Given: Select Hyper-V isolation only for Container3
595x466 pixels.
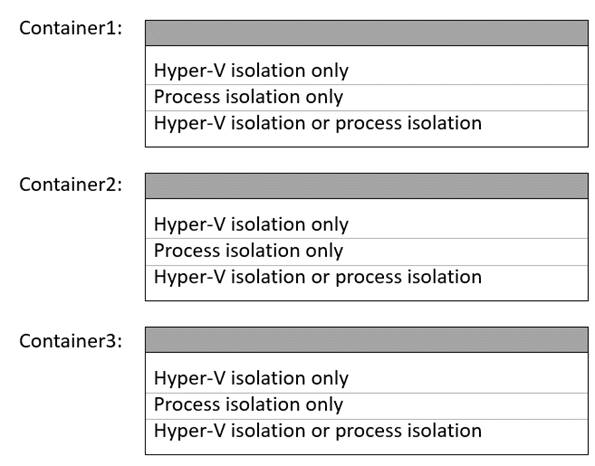Looking at the screenshot, I should pyautogui.click(x=367, y=379).
